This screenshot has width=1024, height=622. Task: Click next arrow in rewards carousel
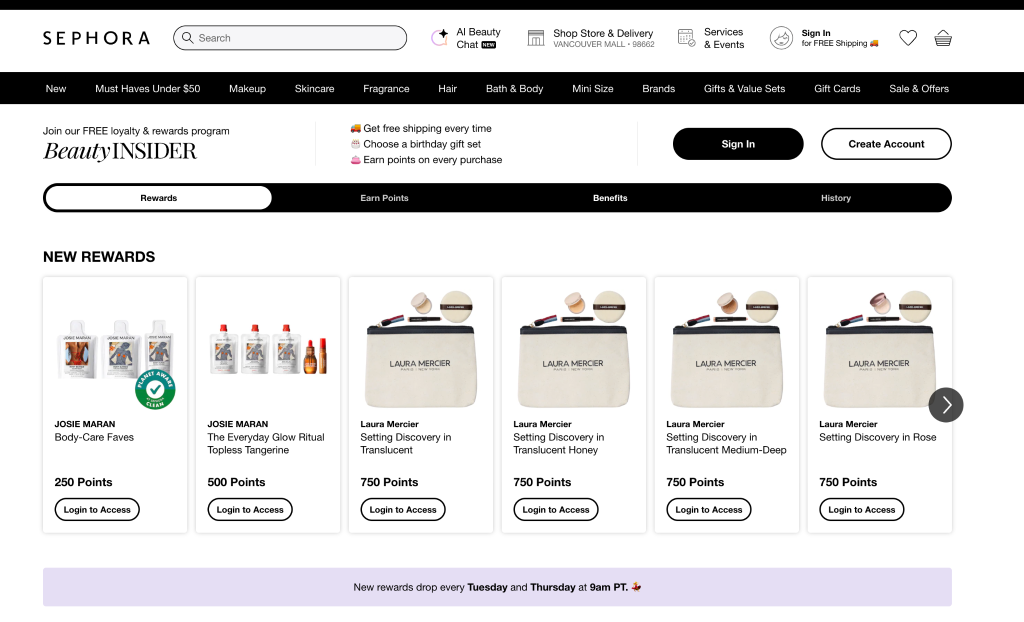coord(946,405)
